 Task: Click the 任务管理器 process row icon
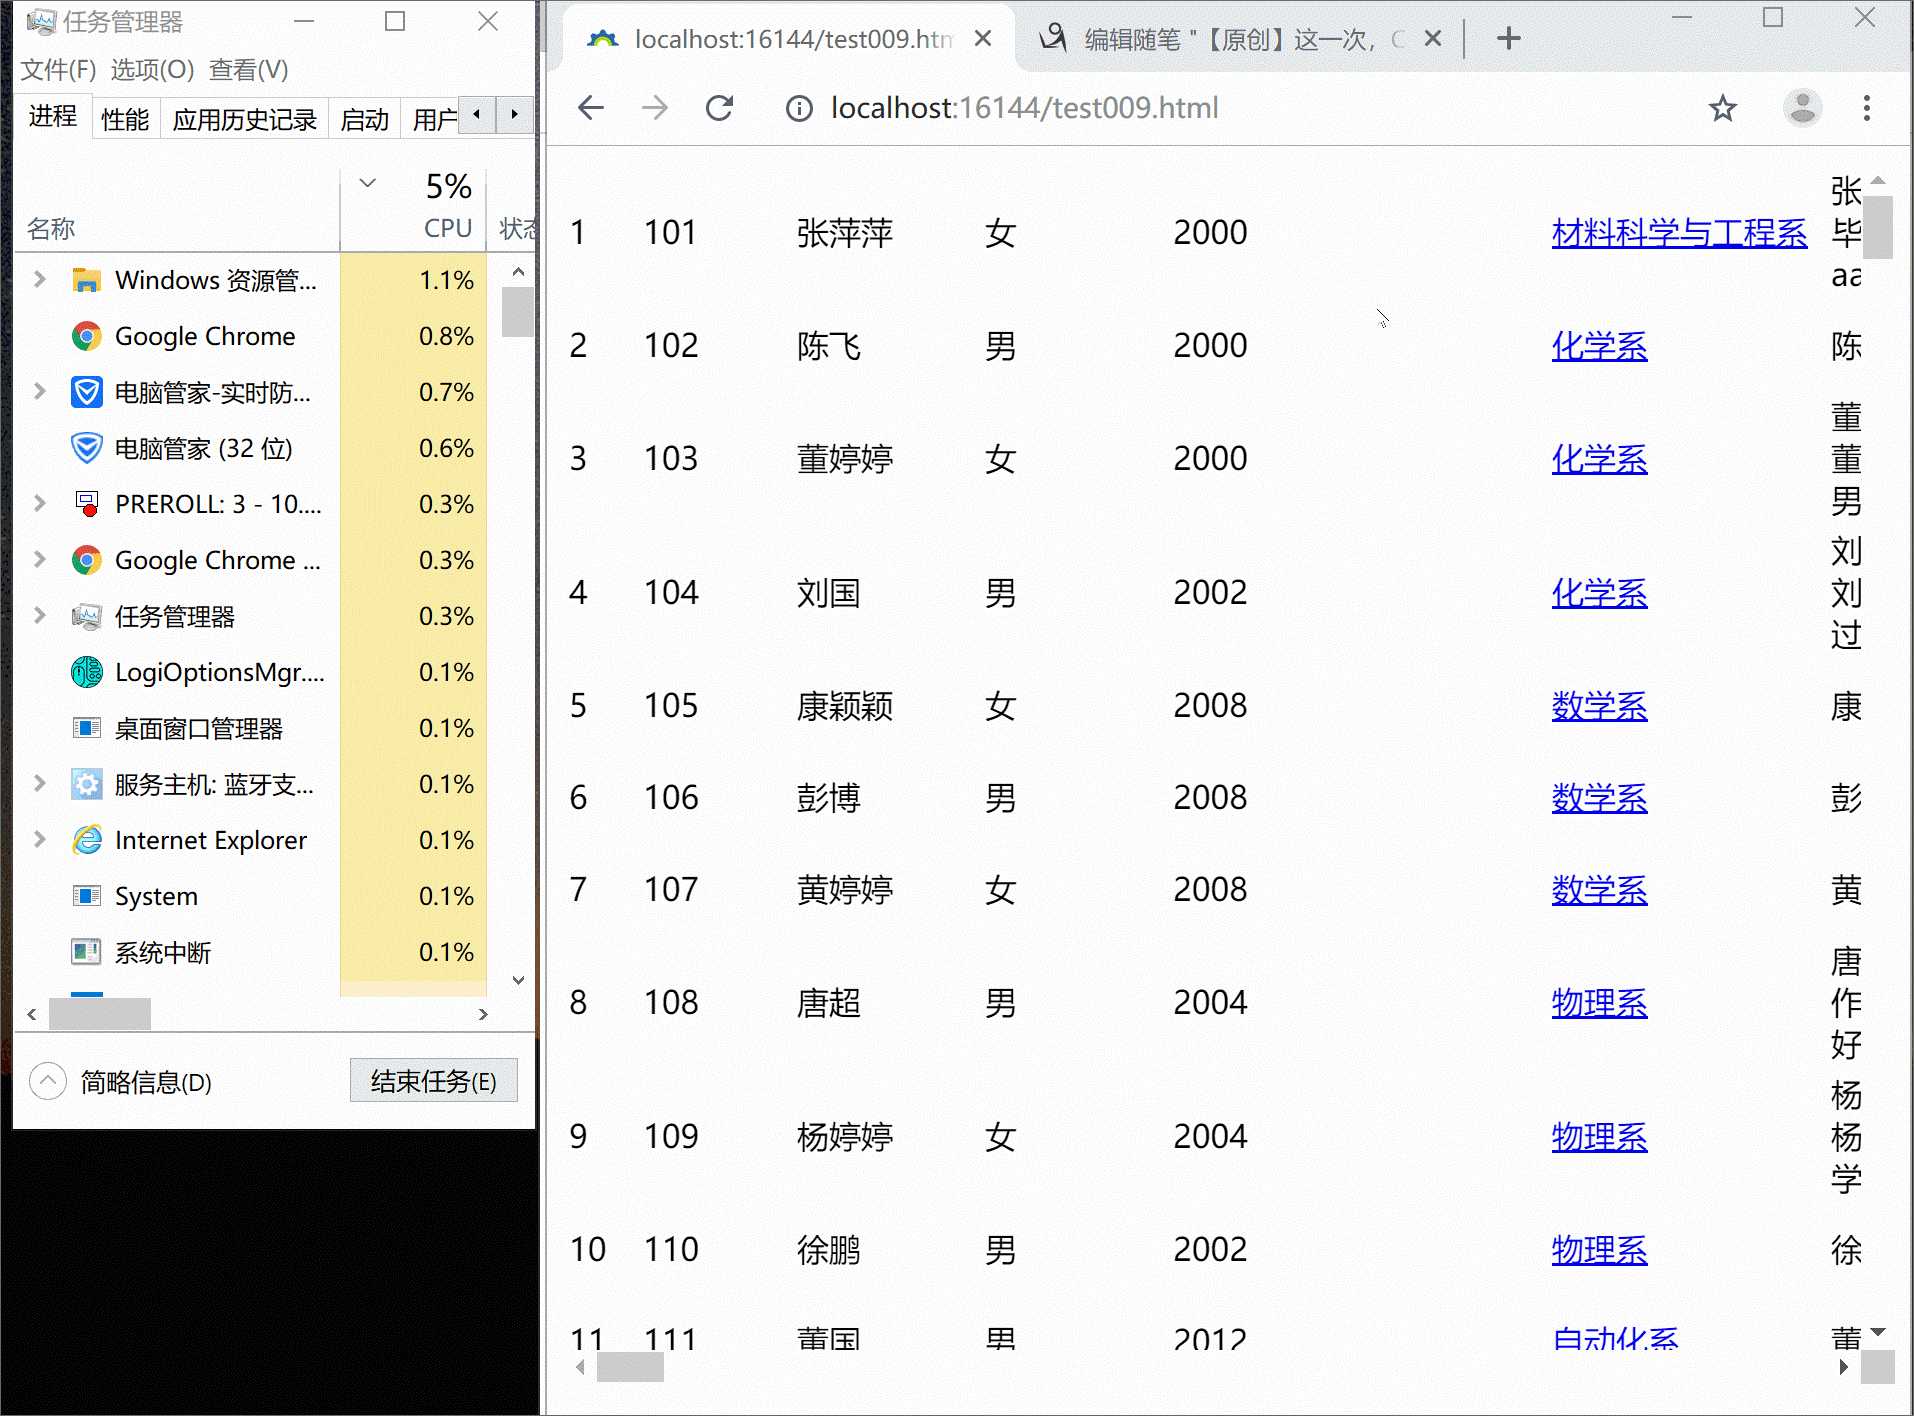[87, 617]
